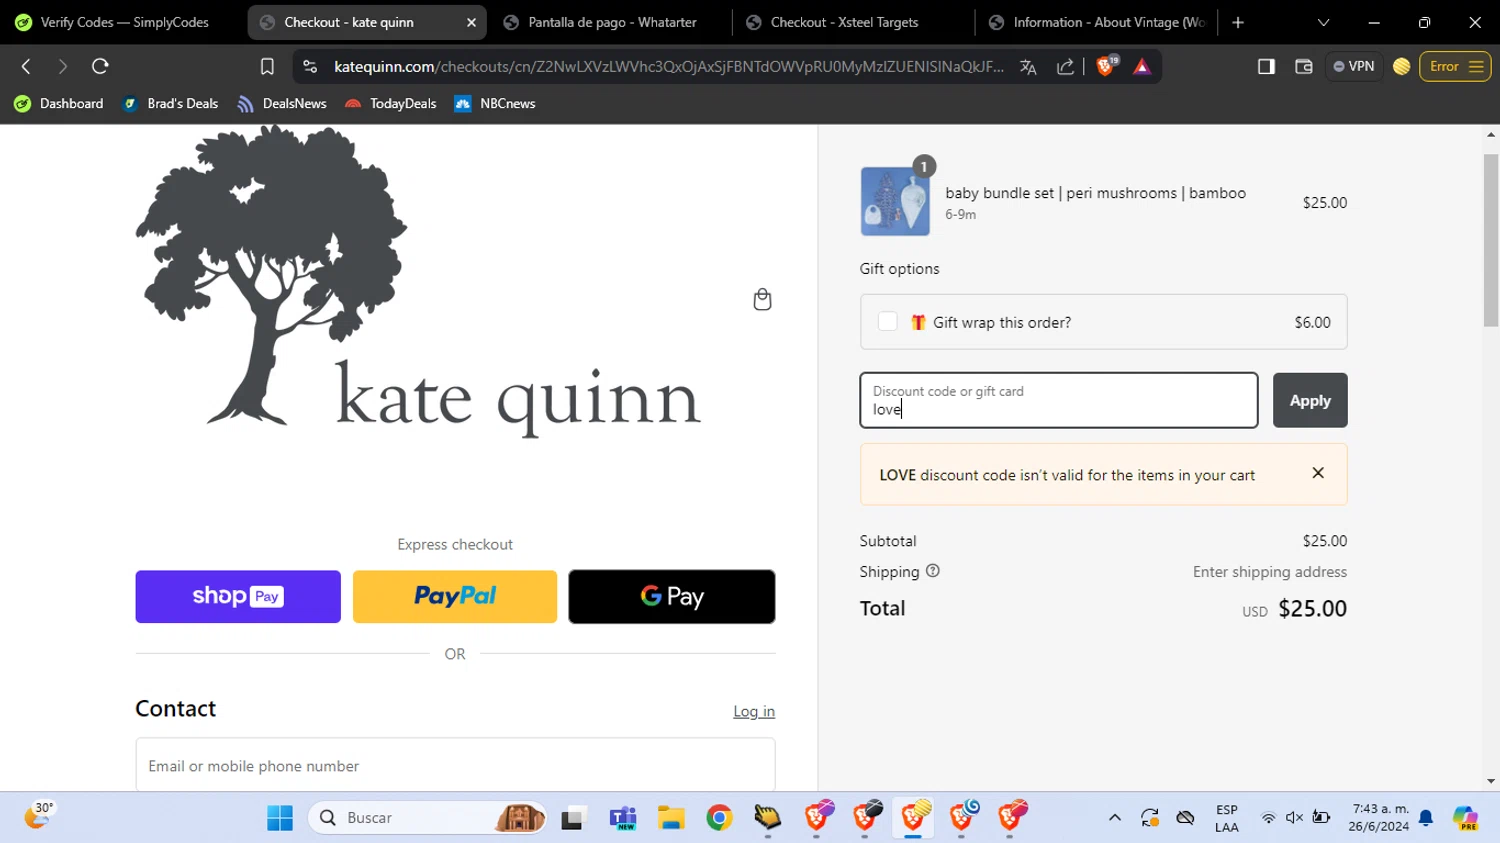Open the Windows Start menu
The height and width of the screenshot is (843, 1500).
280,818
